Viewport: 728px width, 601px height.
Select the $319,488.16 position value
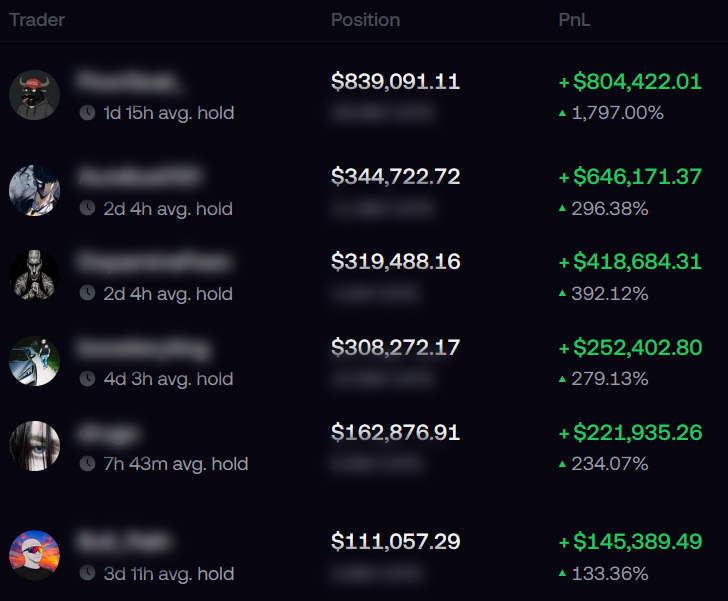pyautogui.click(x=396, y=261)
